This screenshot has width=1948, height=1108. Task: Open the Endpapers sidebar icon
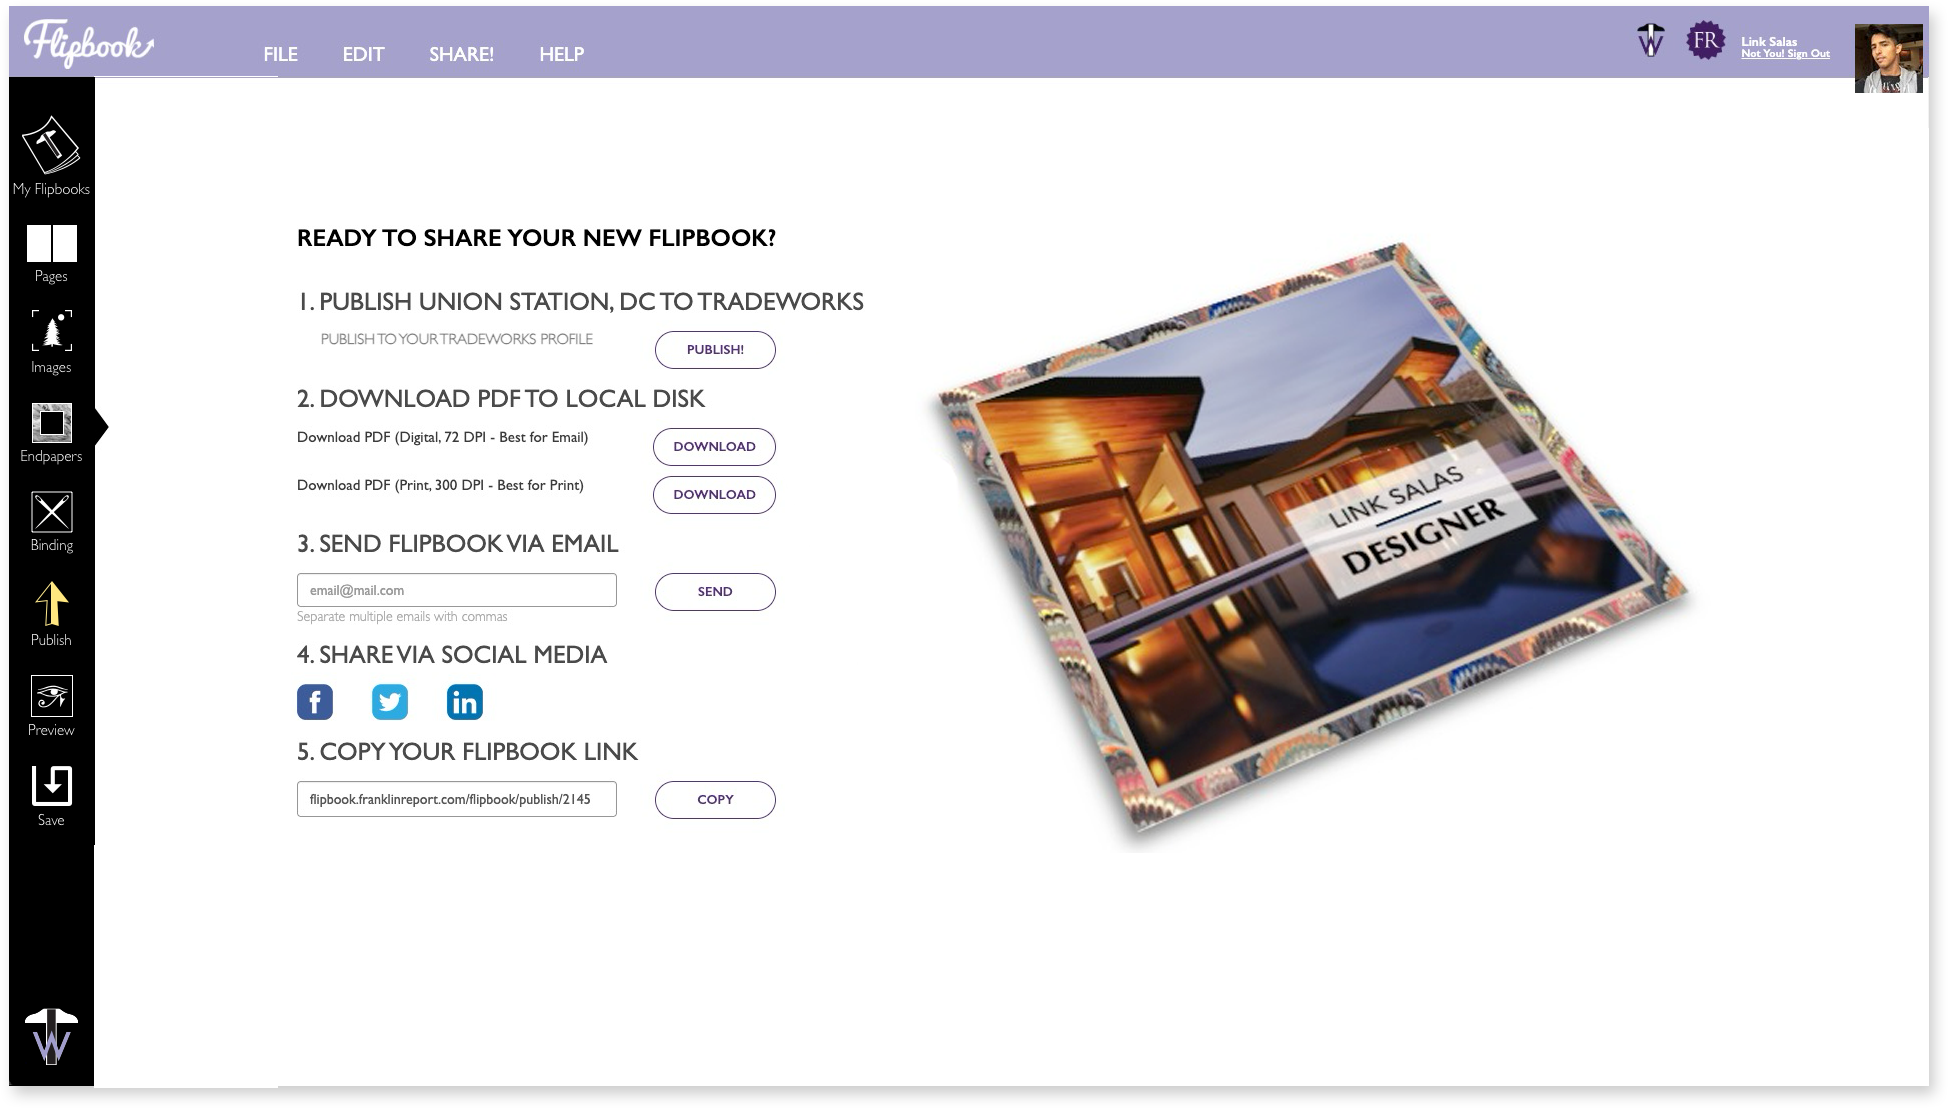point(51,423)
